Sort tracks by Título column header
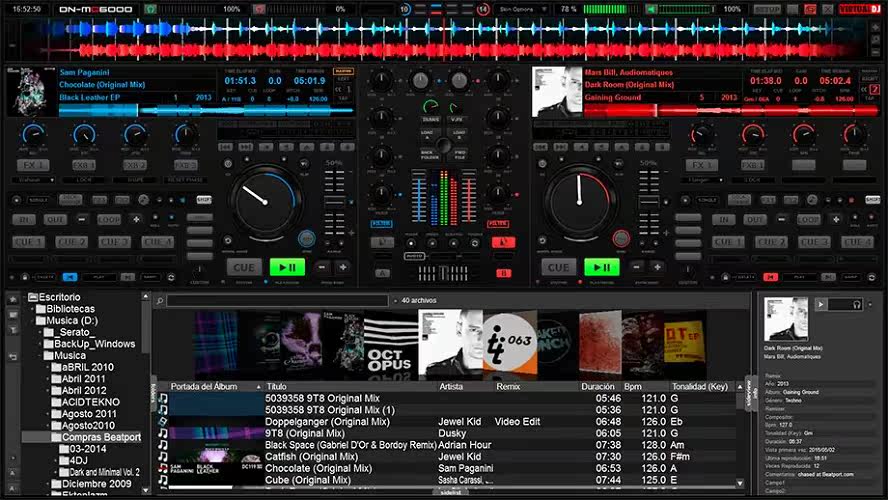Viewport: 888px width, 500px height. click(x=276, y=387)
